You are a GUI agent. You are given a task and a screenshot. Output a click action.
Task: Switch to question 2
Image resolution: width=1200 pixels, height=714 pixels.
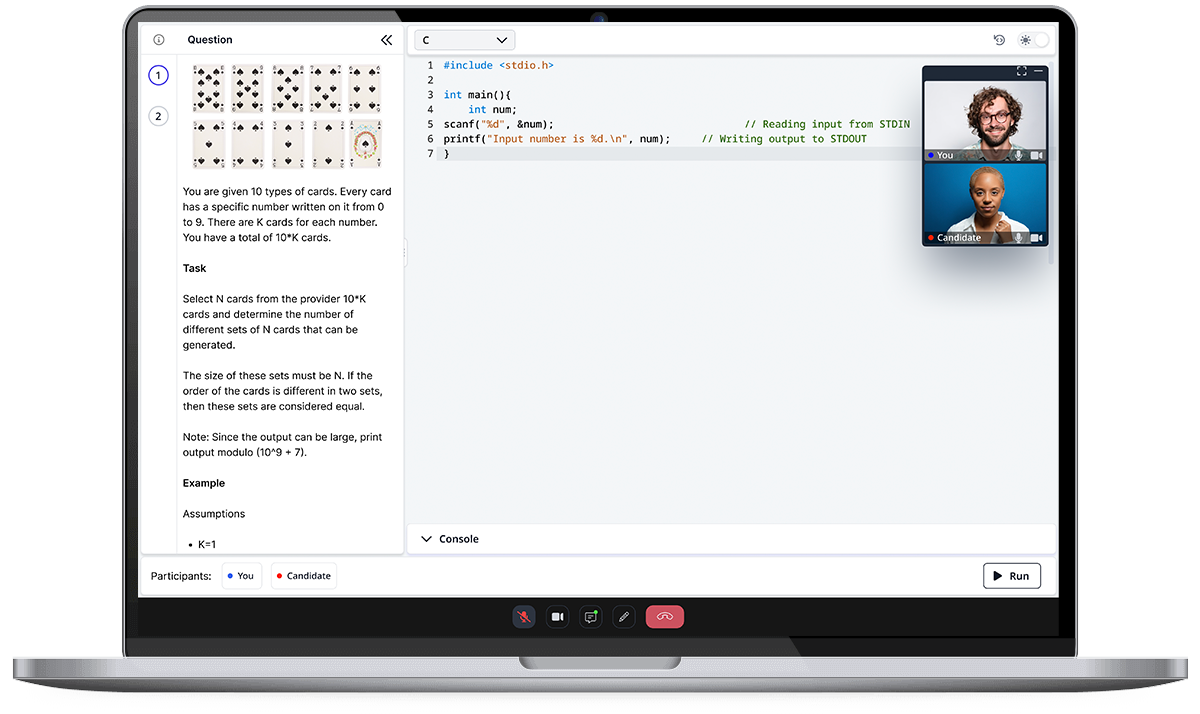coord(158,115)
